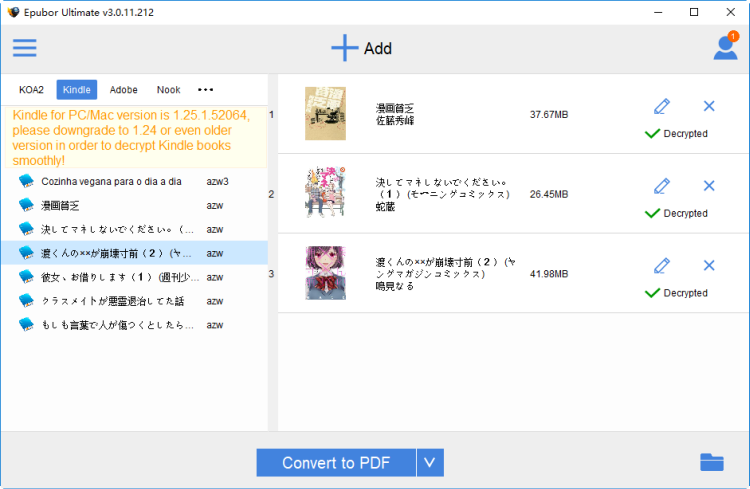Click the Epubor app logo in title bar
The image size is (750, 489).
[13, 12]
